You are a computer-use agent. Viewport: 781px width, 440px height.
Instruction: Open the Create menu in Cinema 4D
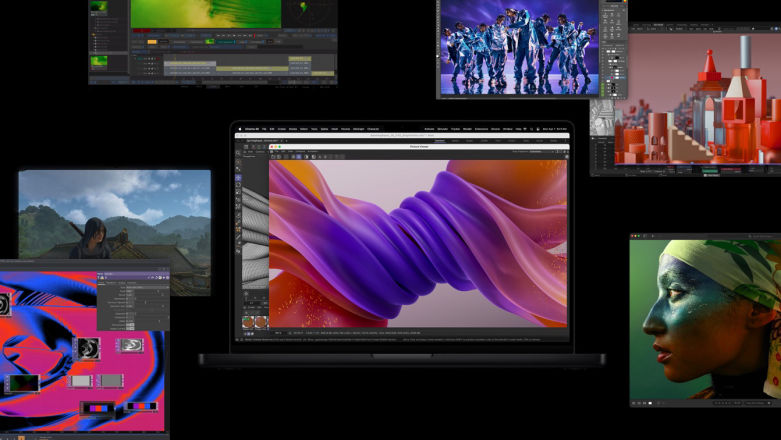pyautogui.click(x=281, y=129)
